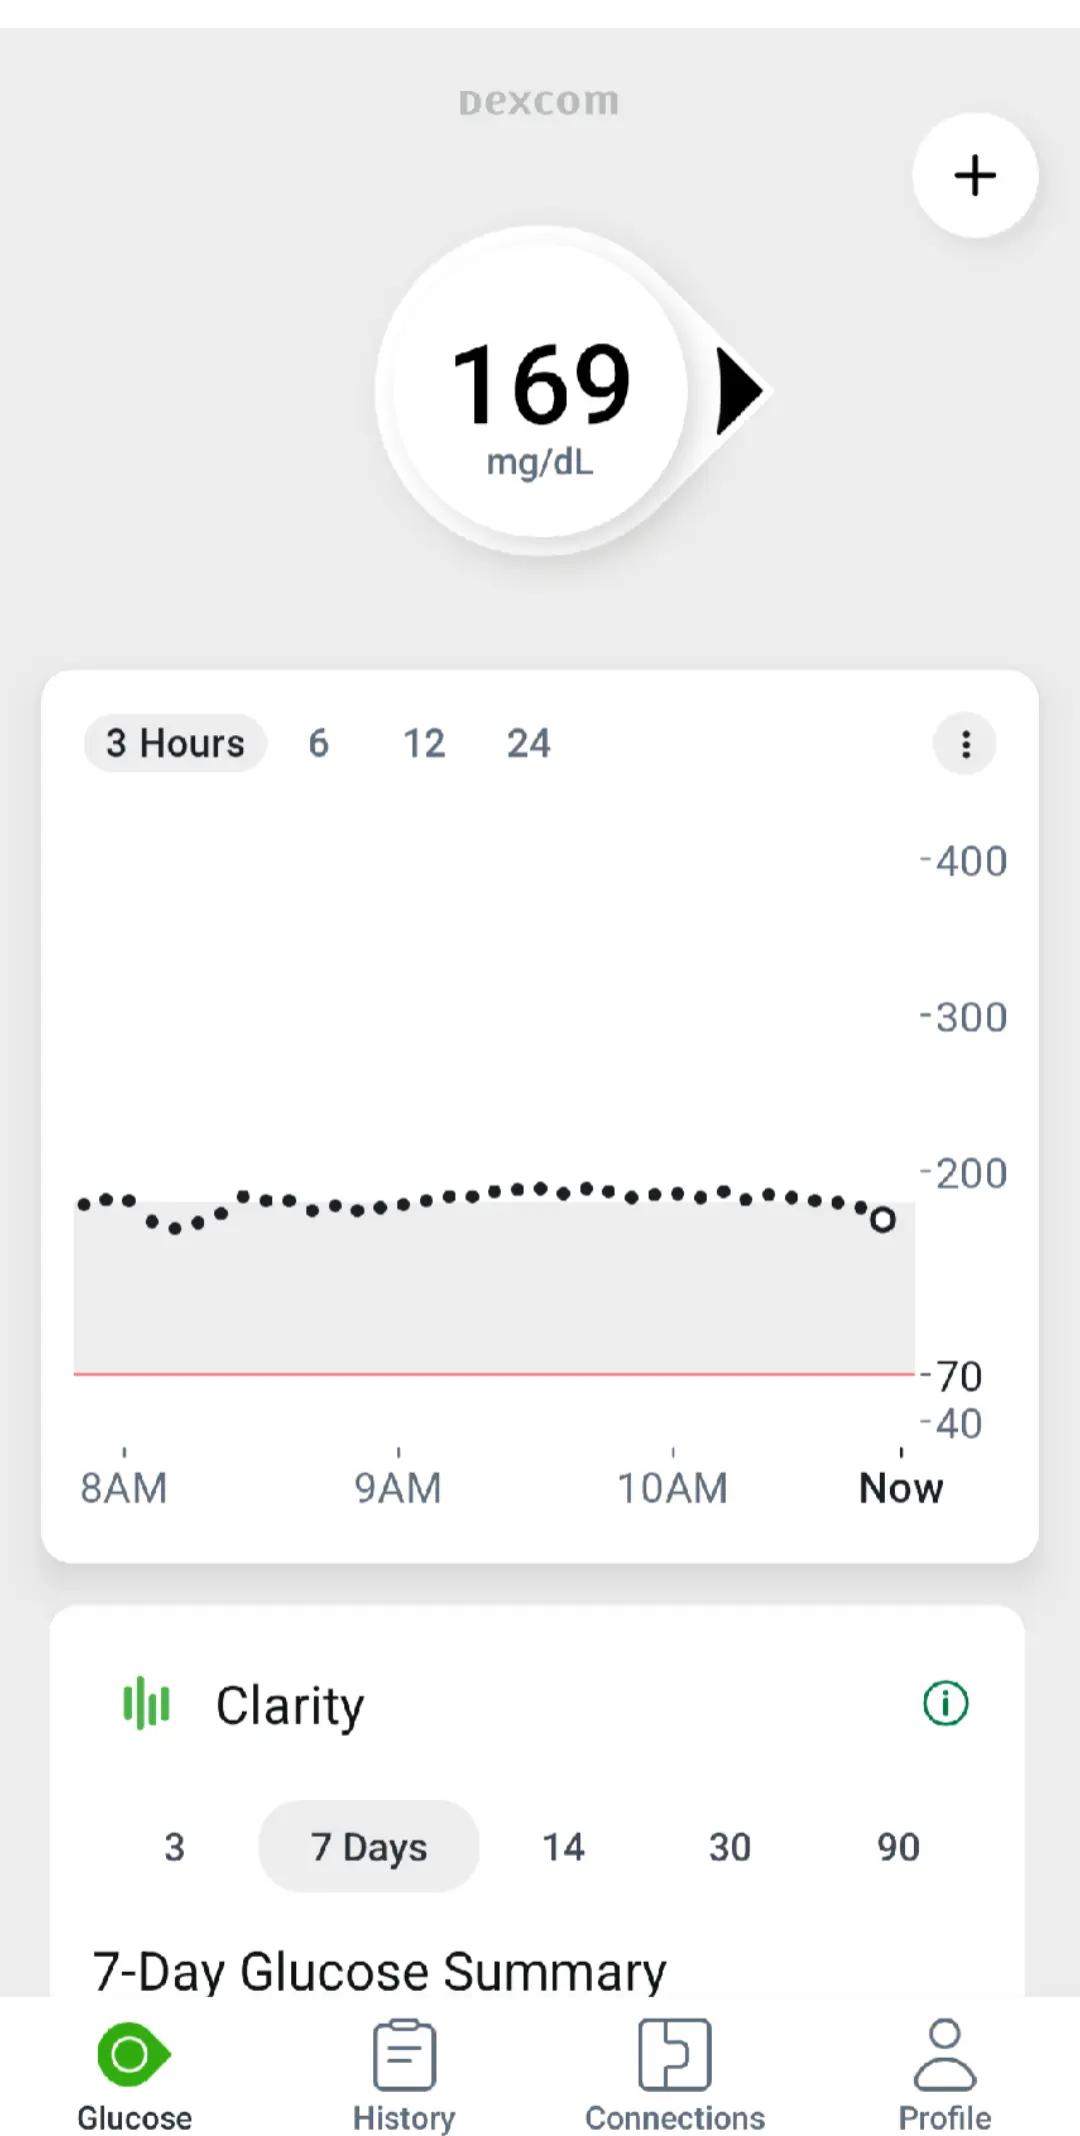Open the Clarity info icon

(x=945, y=1703)
